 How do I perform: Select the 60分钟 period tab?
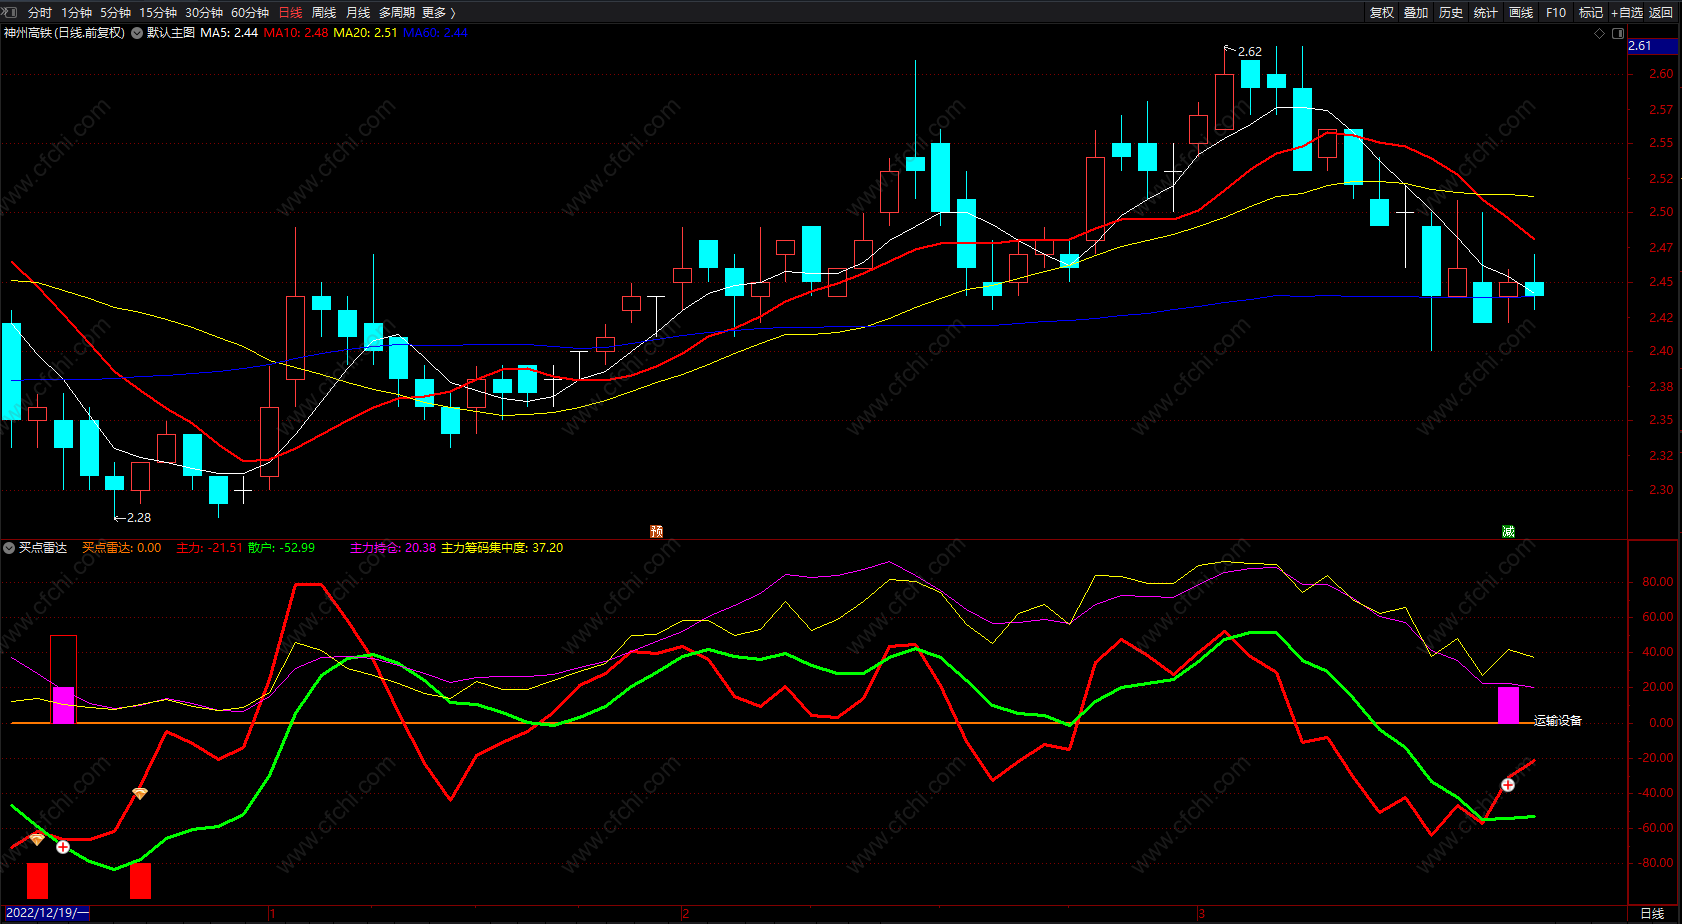[250, 13]
